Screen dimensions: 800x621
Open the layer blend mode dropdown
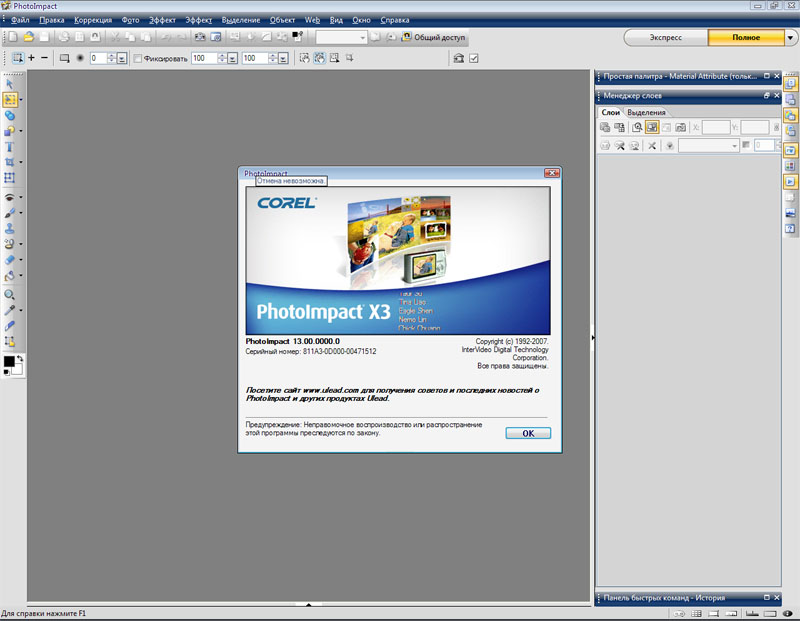(x=708, y=146)
